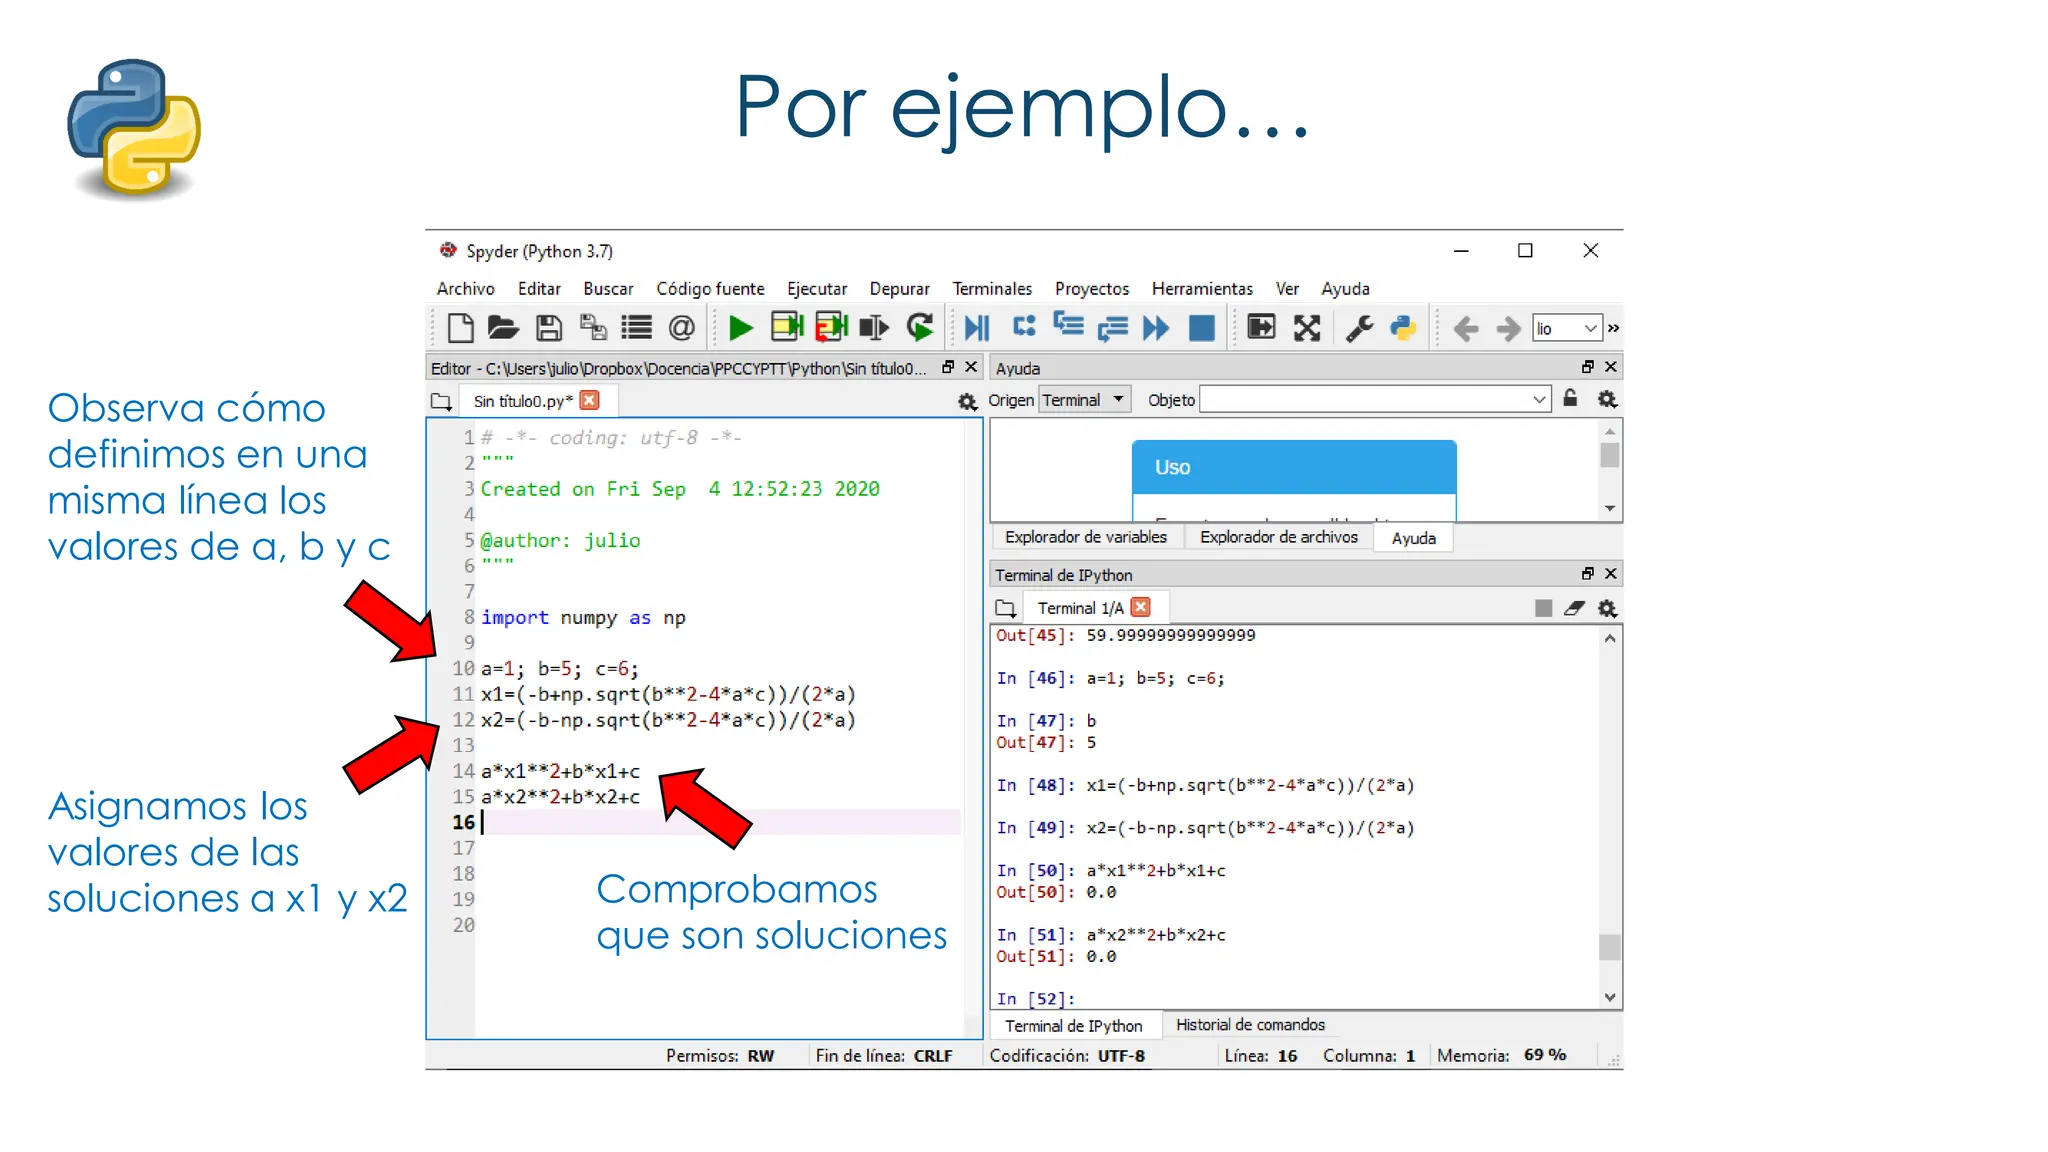The width and height of the screenshot is (2048, 1152).
Task: Open the Depurar menu
Action: coord(899,288)
